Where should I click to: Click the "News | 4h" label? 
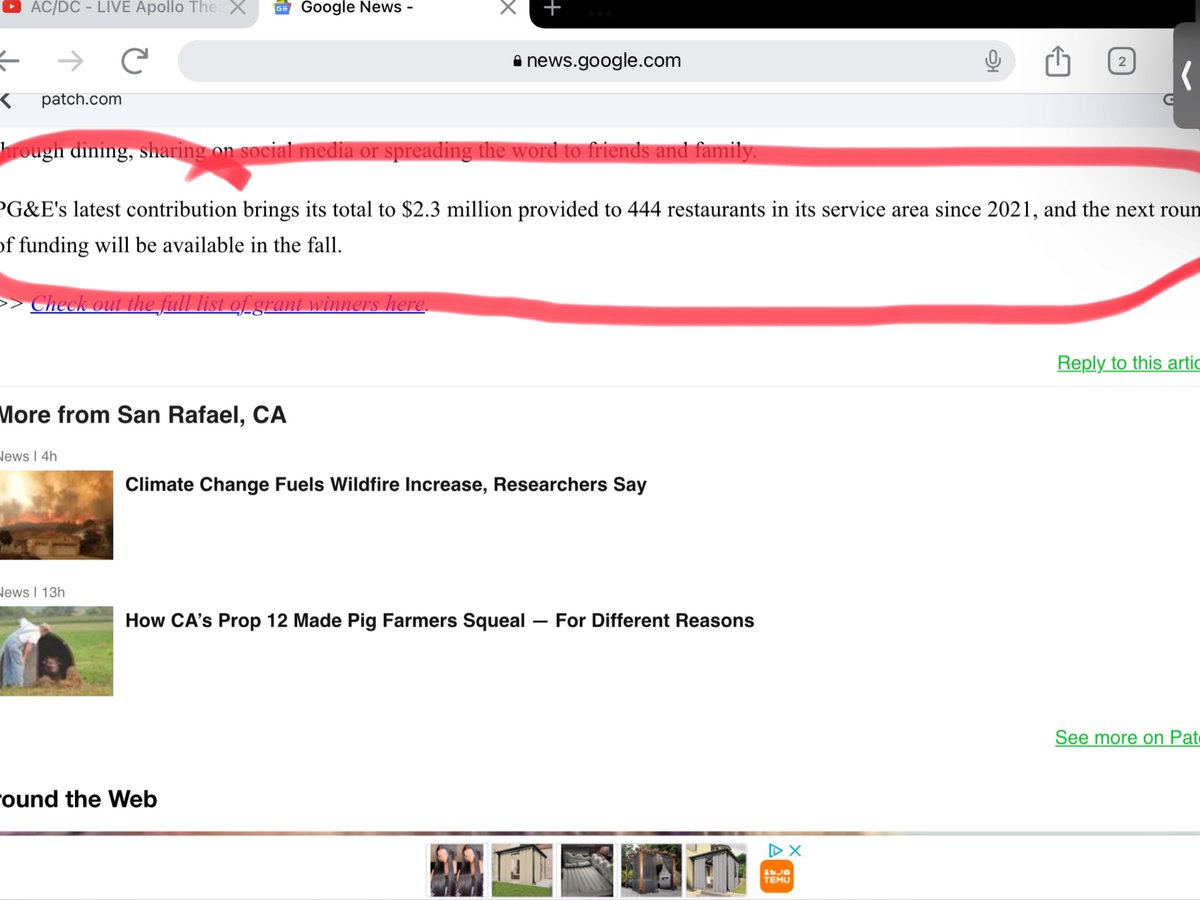(x=28, y=456)
